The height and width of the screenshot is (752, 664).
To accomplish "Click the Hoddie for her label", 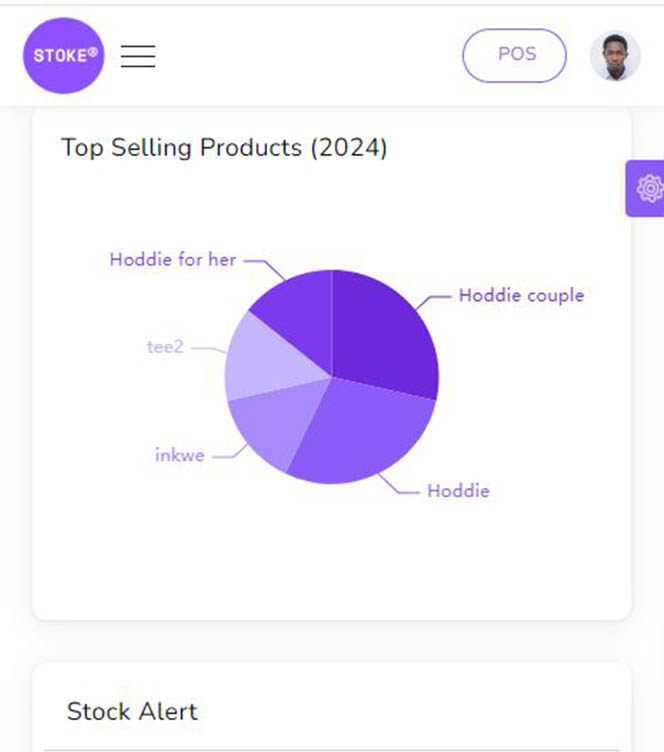I will click(173, 259).
